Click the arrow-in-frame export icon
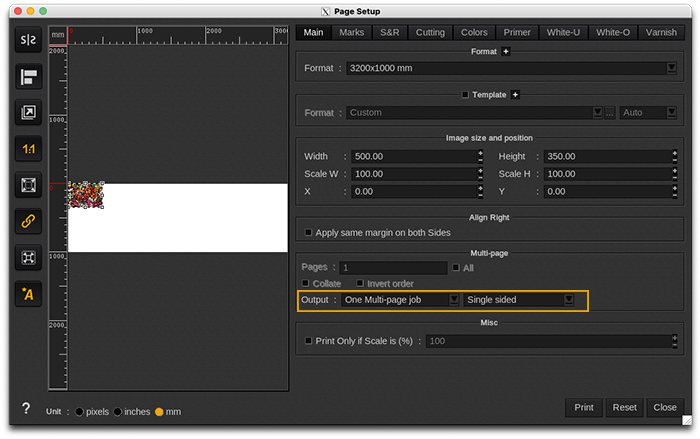The width and height of the screenshot is (700, 439). click(28, 112)
